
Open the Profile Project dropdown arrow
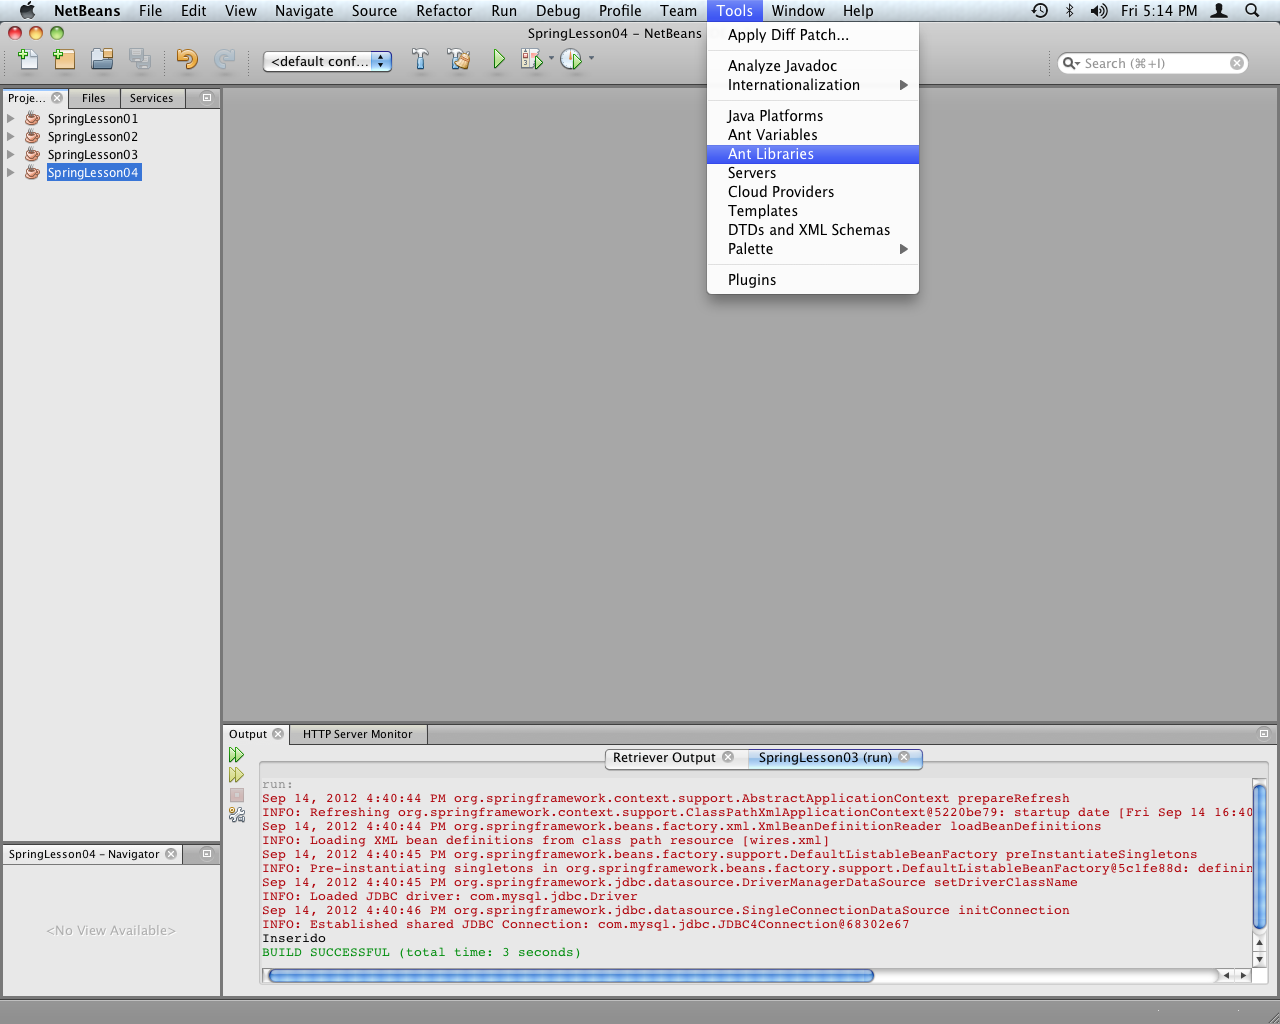591,58
